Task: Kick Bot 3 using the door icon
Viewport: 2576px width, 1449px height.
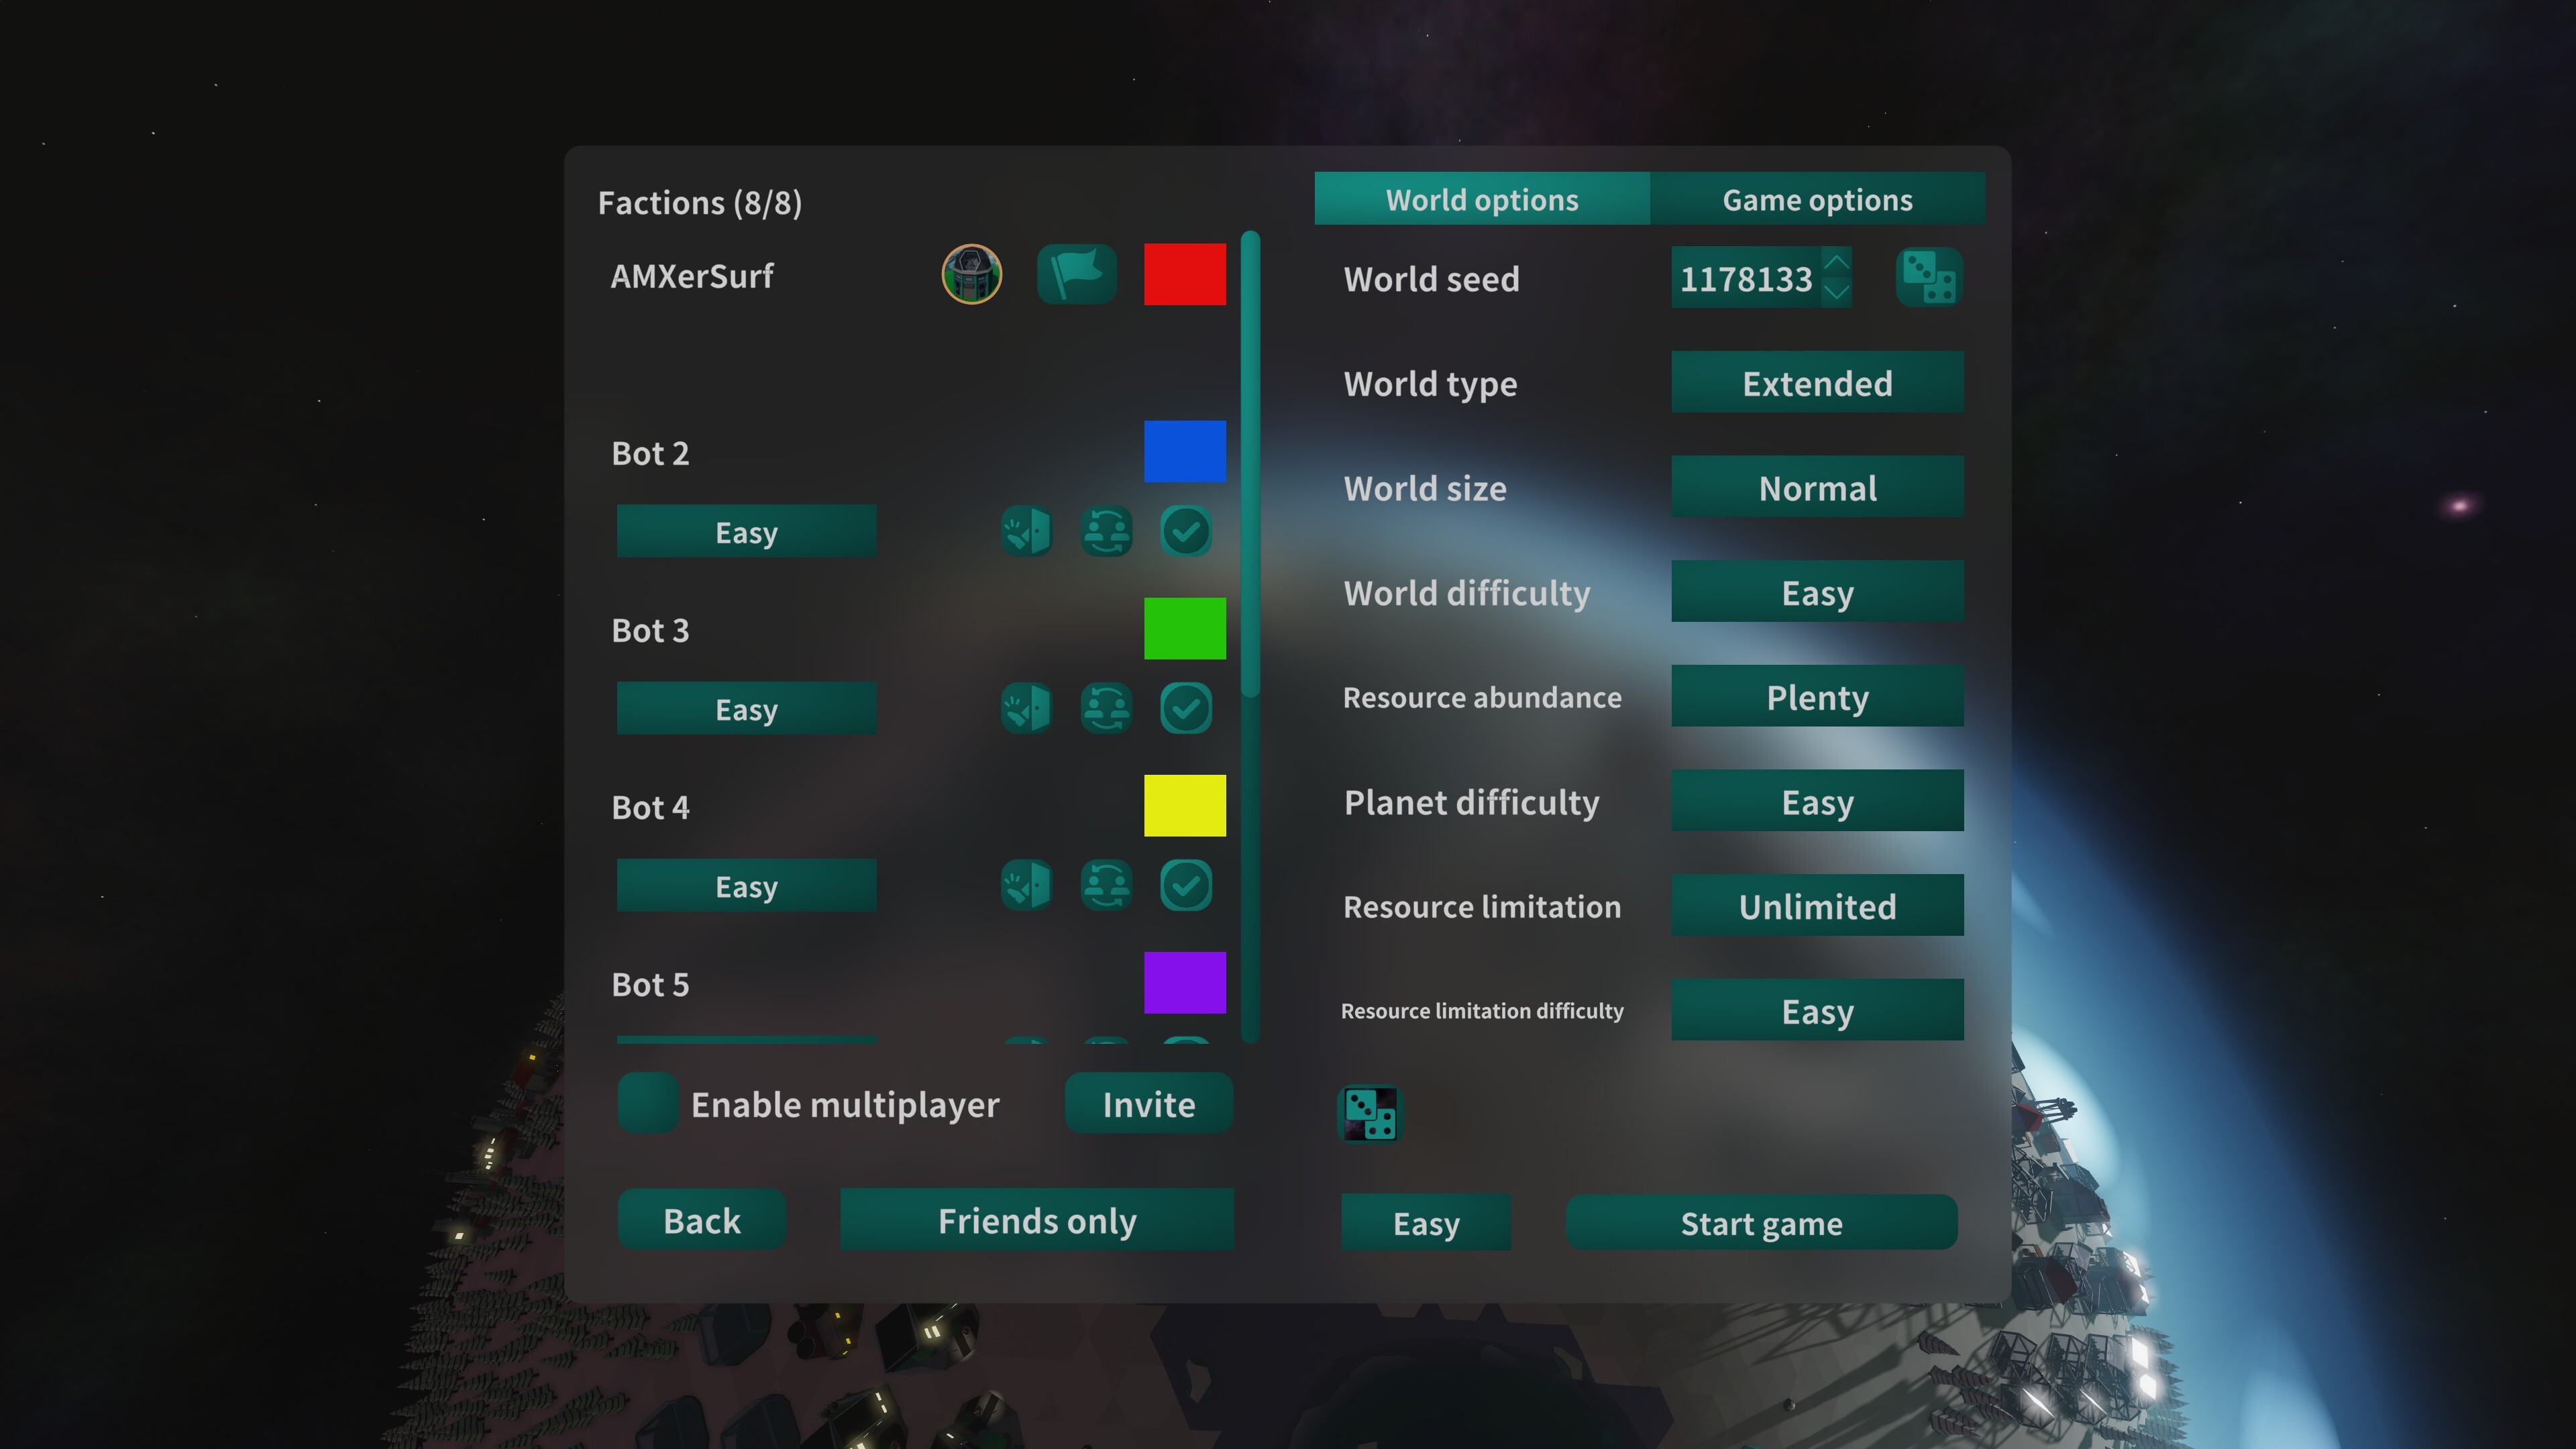Action: [x=1027, y=708]
